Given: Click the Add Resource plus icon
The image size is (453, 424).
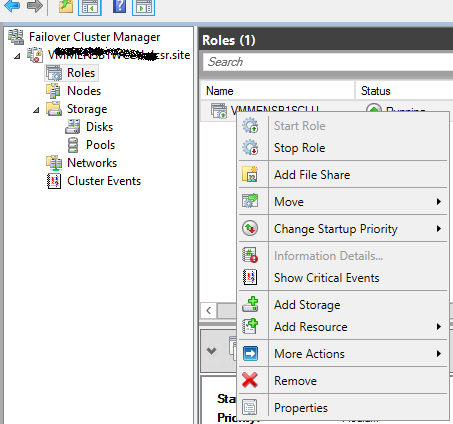Looking at the screenshot, I should click(x=250, y=326).
